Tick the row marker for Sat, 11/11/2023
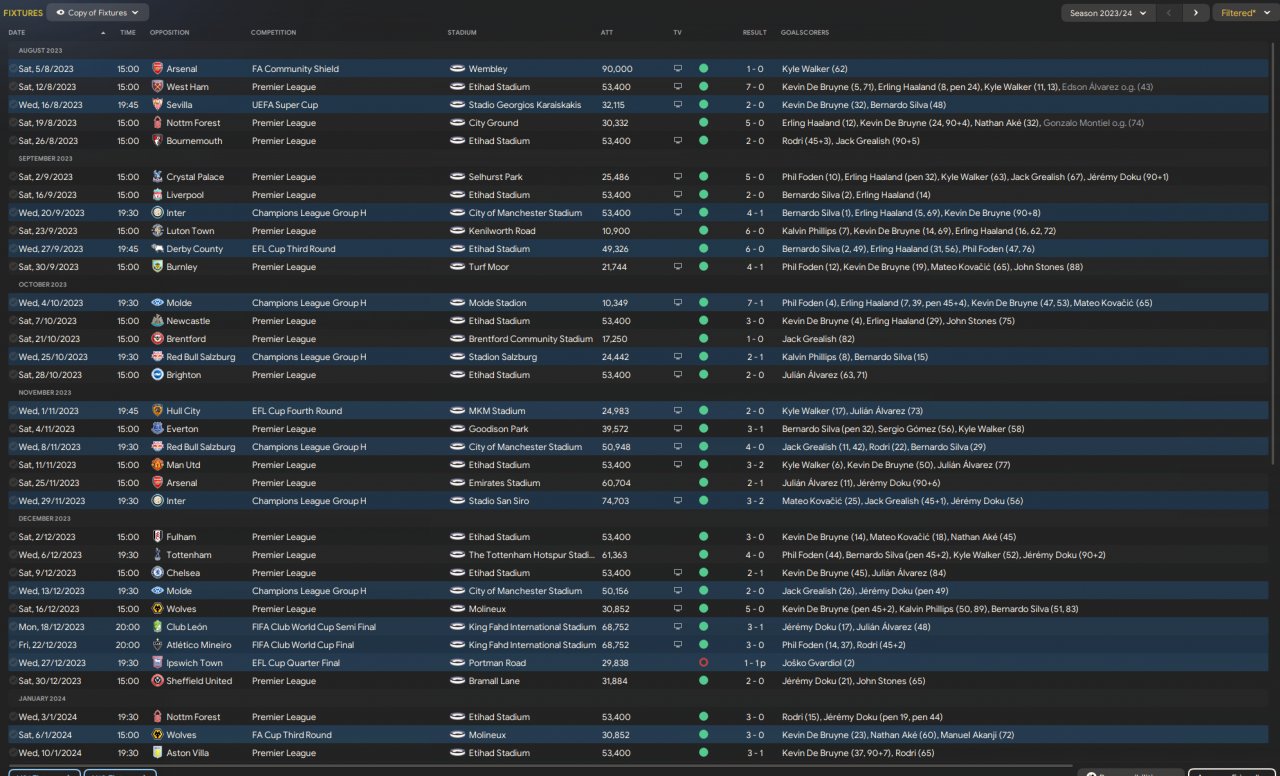Screen dimensions: 1280x776 click(x=13, y=465)
